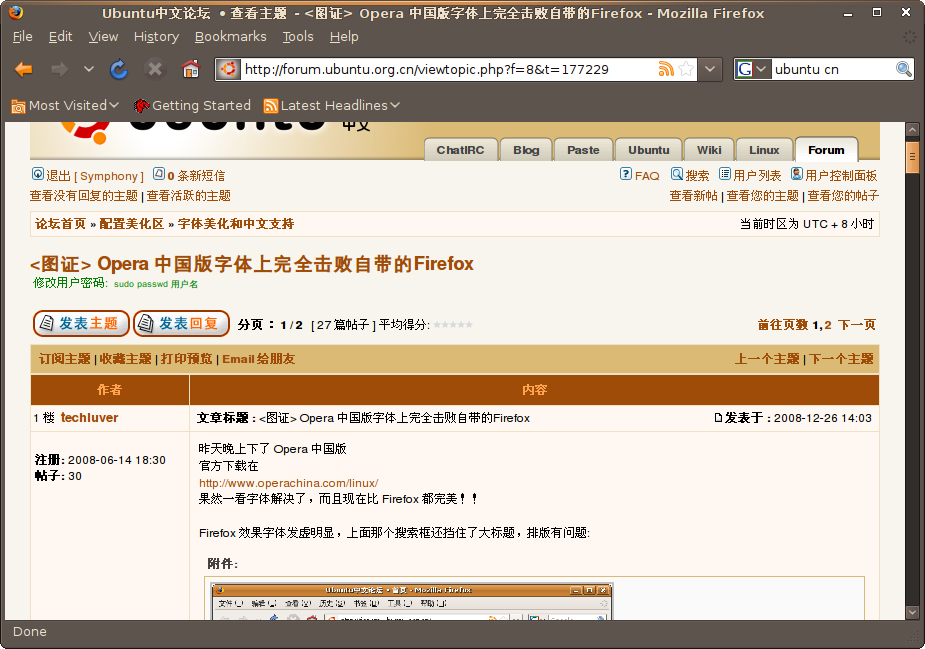The image size is (925, 649).
Task: Go to the Home page icon
Action: click(x=191, y=69)
